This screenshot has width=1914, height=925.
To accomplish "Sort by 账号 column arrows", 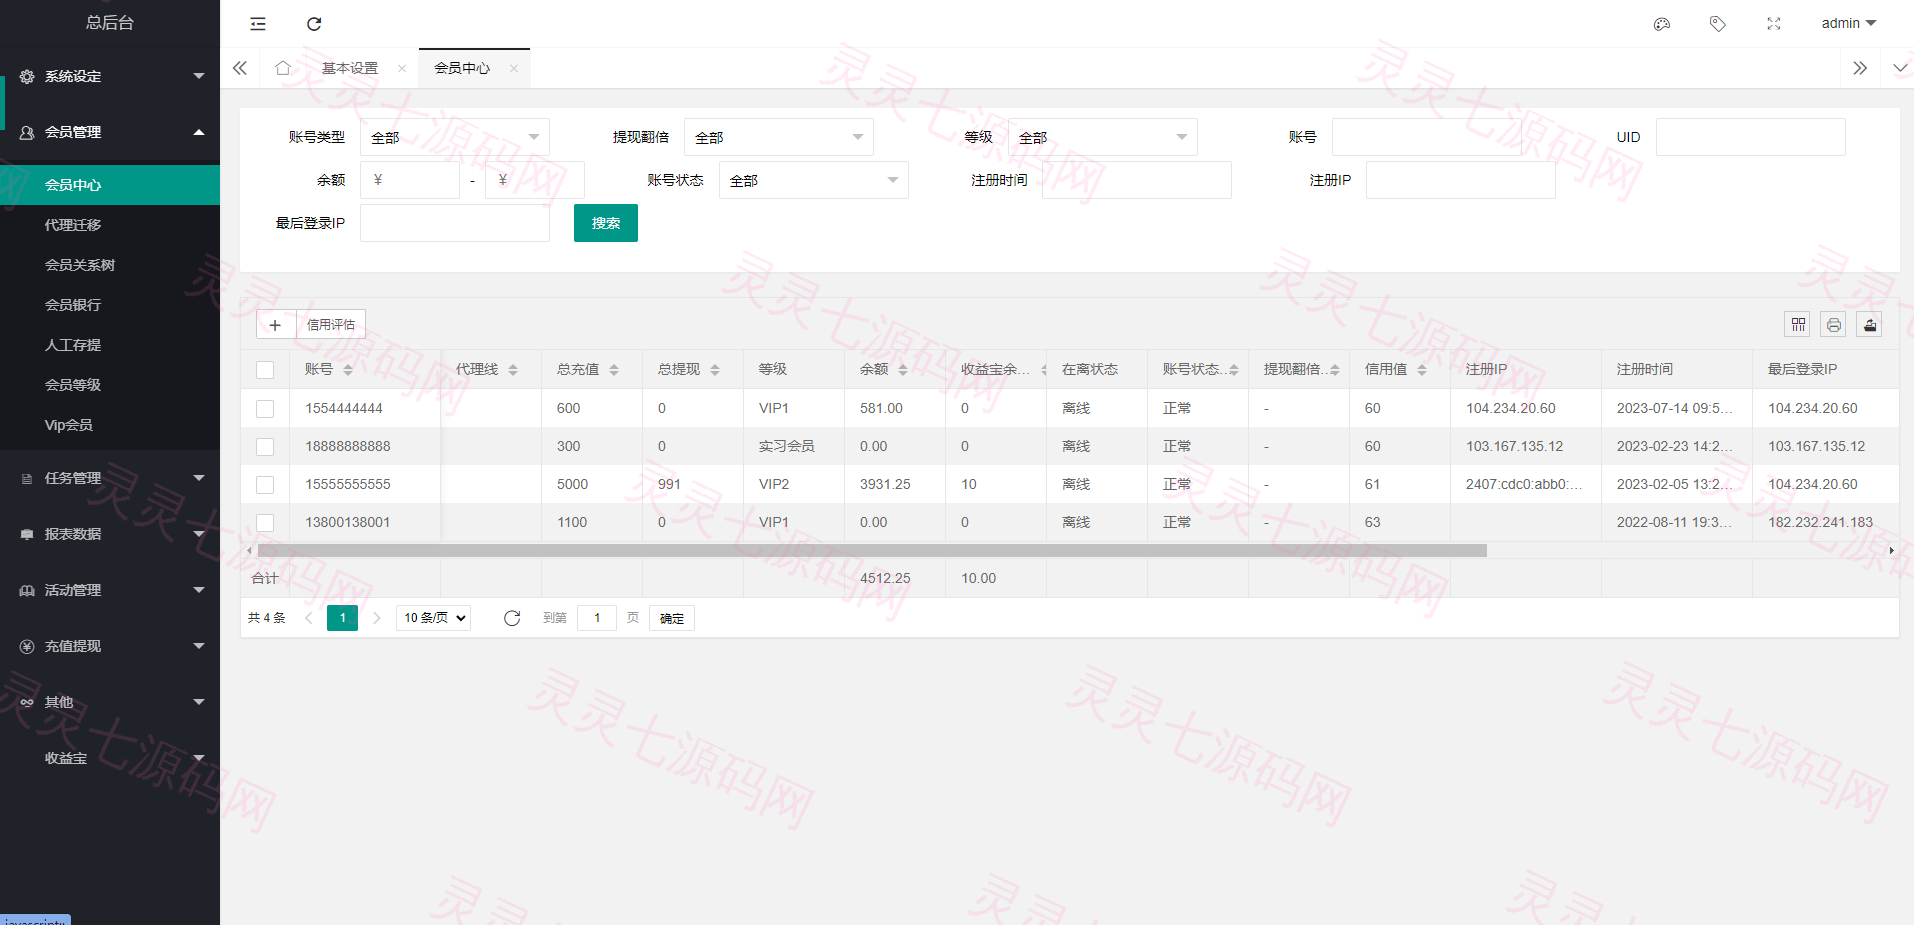I will (348, 370).
